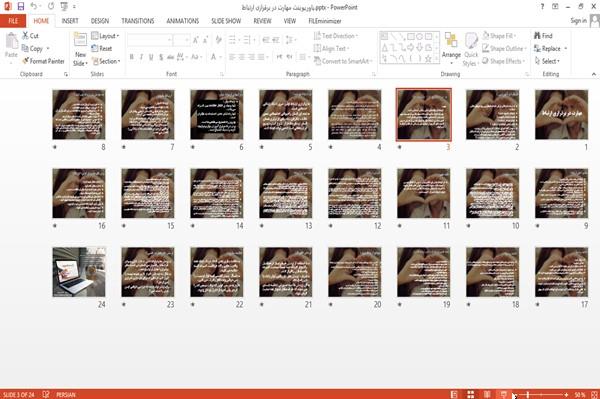Select slide 6 thumbnail
Image resolution: width=600 pixels, height=399 pixels.
(217, 114)
